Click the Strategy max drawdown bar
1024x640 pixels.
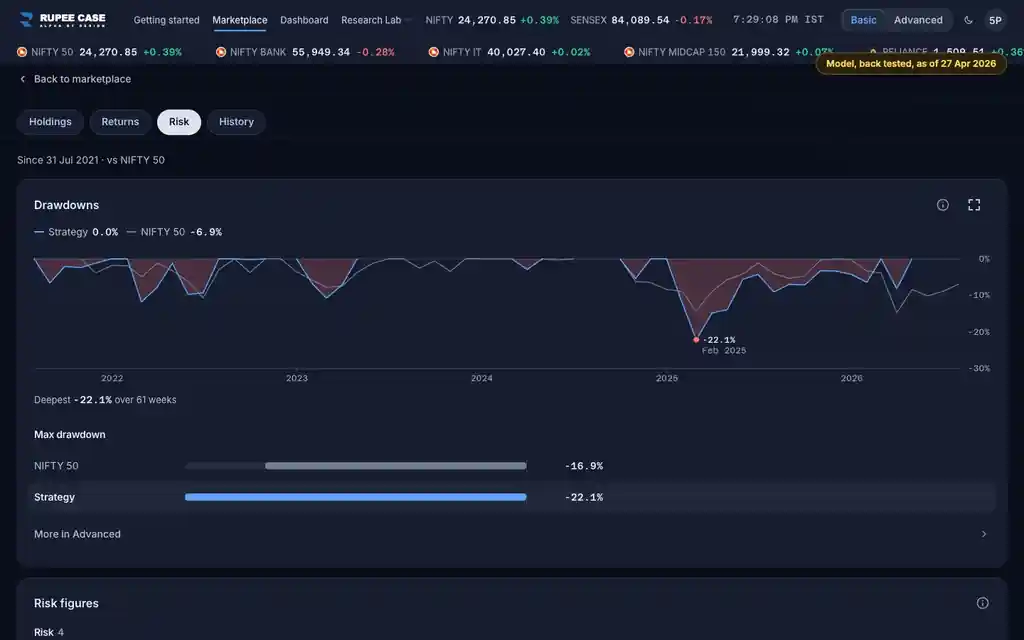coord(356,497)
